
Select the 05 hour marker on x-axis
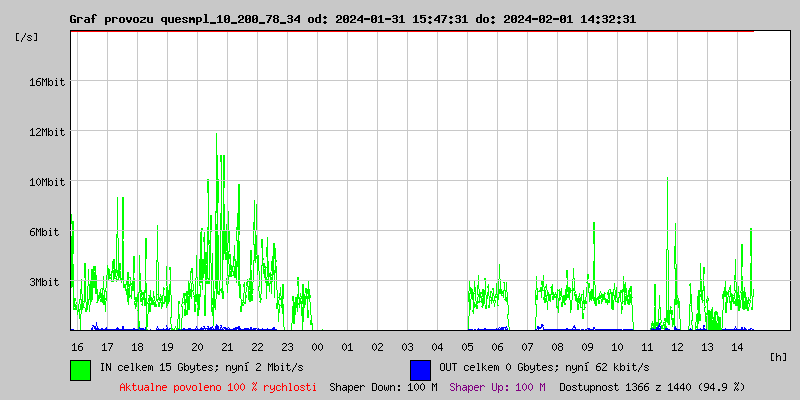pos(467,346)
